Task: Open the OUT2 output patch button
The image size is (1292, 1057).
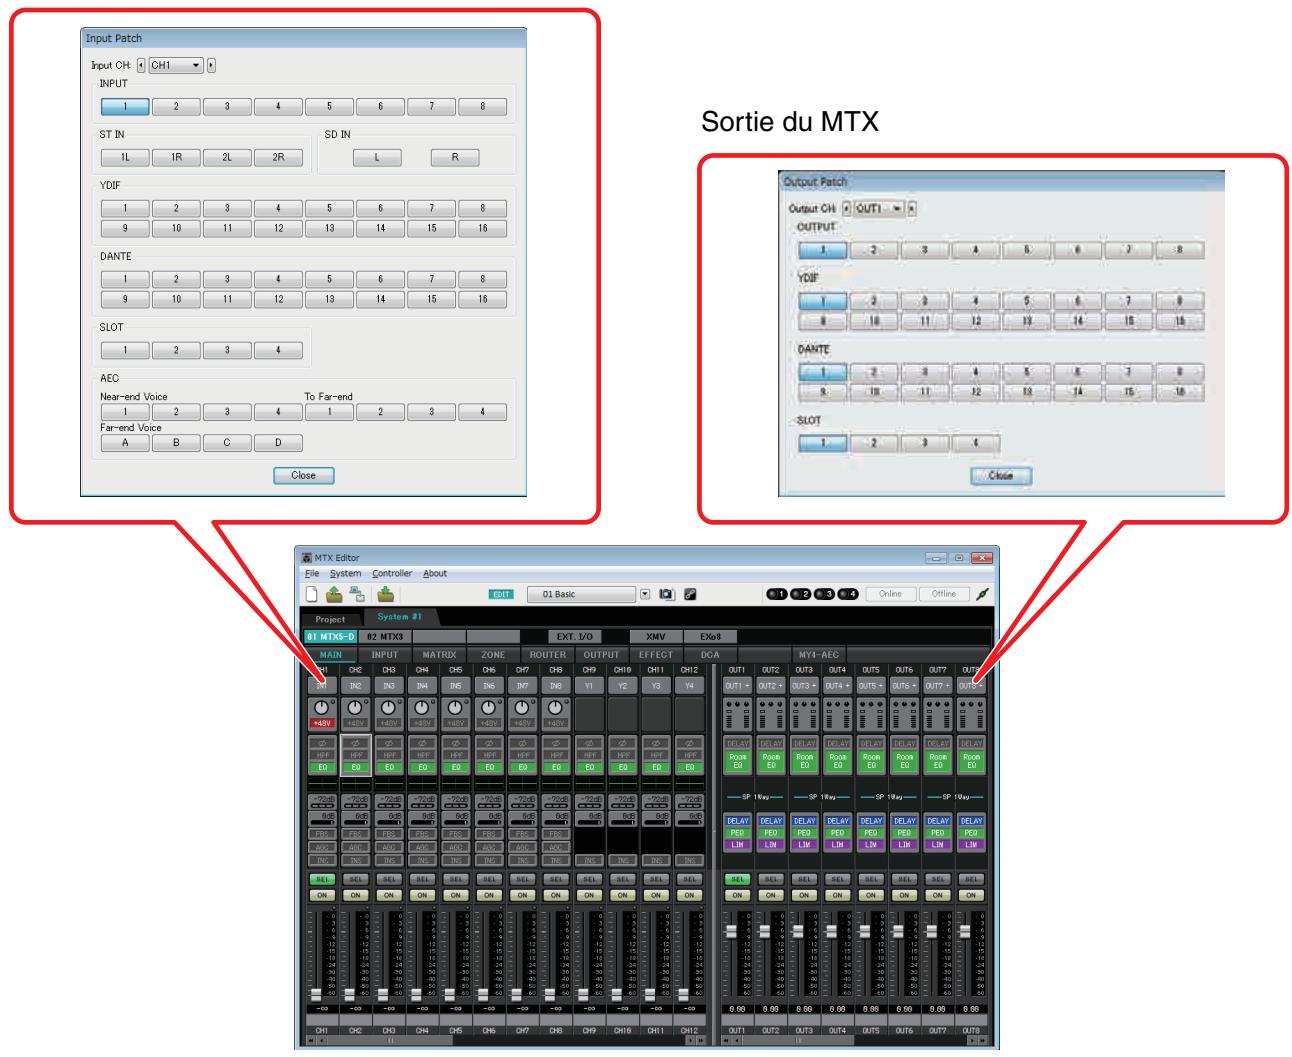Action: point(771,685)
